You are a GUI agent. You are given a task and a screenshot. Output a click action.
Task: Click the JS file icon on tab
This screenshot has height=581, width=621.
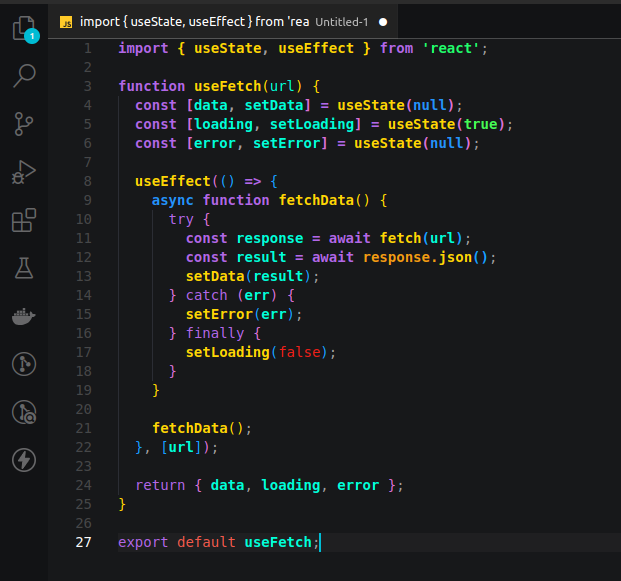66,22
